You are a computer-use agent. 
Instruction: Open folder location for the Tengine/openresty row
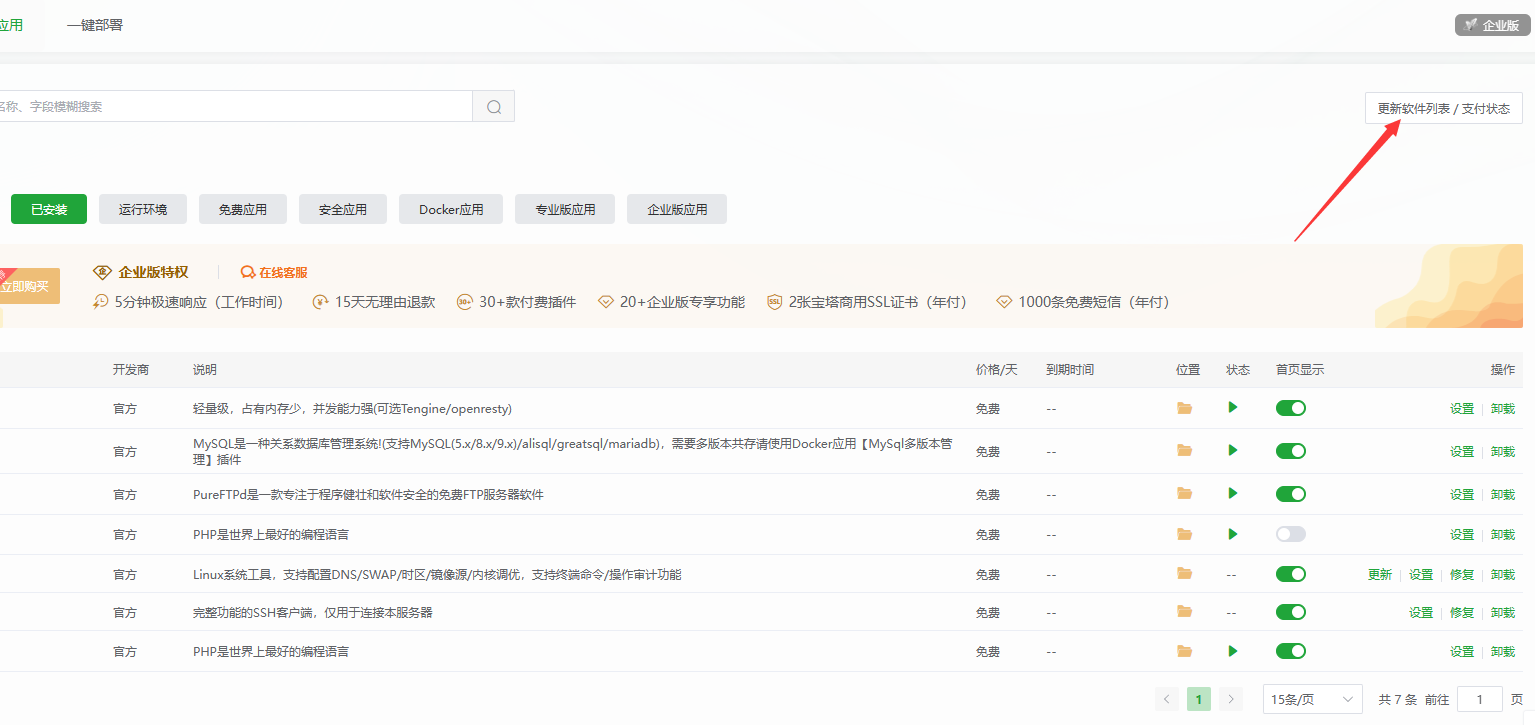tap(1185, 408)
